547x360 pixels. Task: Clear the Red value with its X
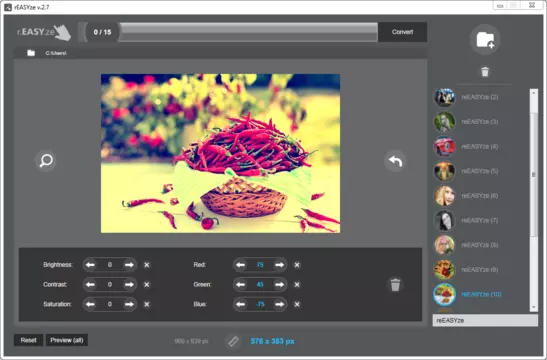(297, 265)
